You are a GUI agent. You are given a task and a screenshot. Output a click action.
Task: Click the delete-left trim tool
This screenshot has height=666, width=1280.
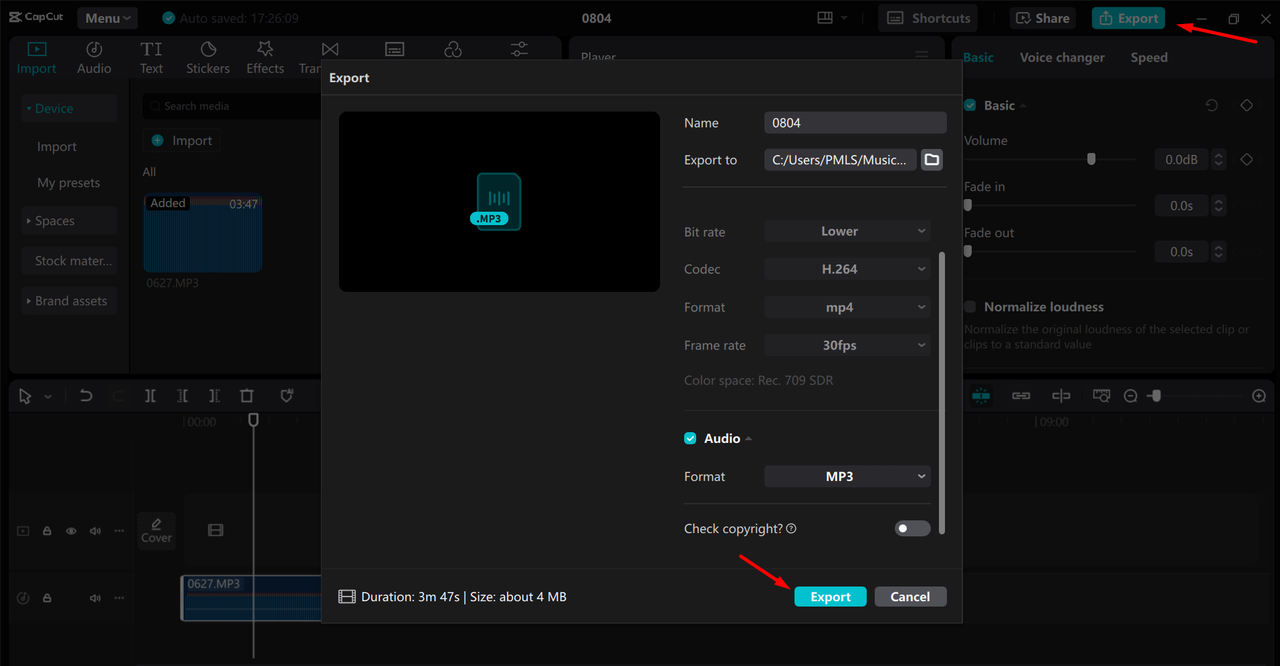click(x=182, y=396)
